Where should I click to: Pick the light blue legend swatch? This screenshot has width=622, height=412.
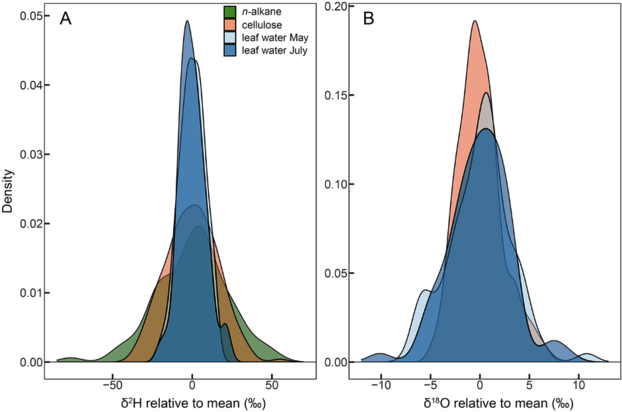[230, 37]
